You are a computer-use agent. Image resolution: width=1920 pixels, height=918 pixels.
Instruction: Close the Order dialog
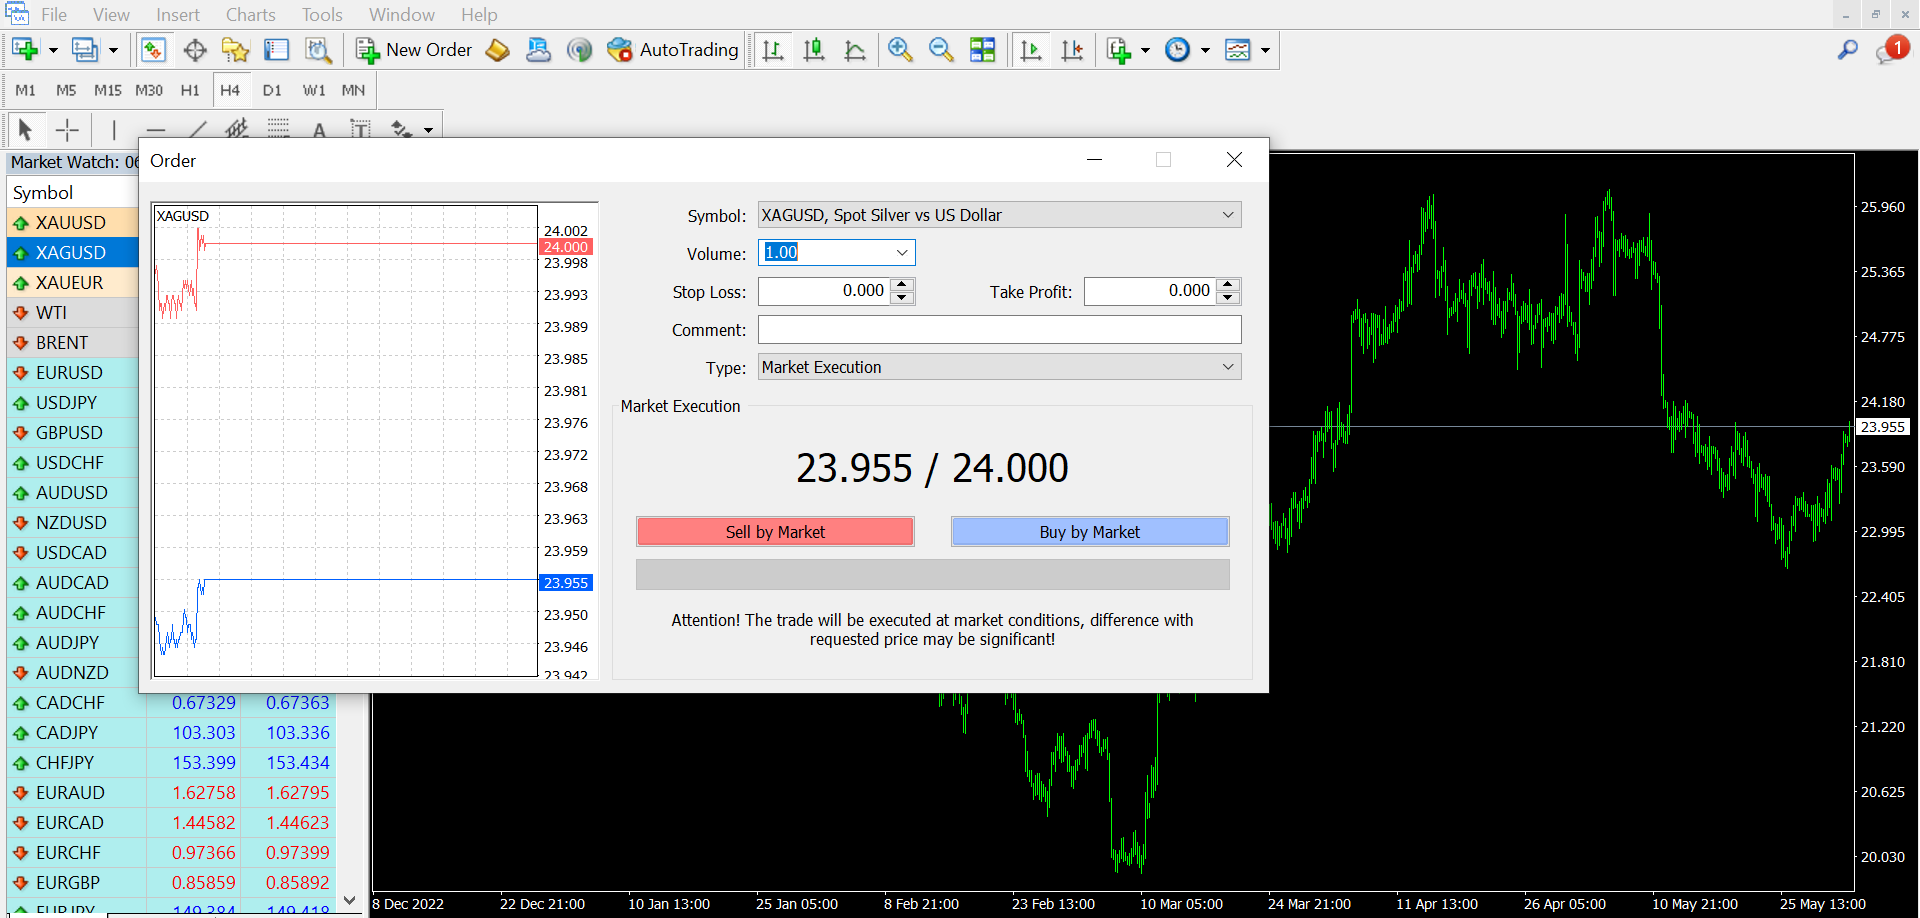(x=1234, y=160)
